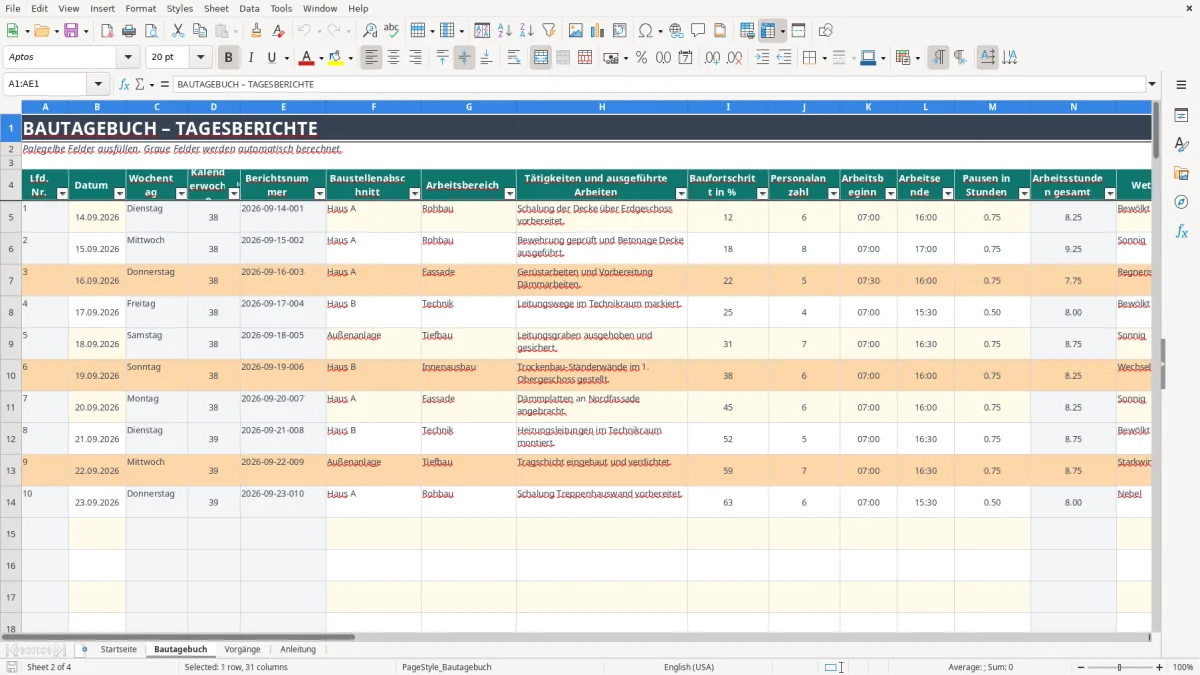The image size is (1200, 675).
Task: Click the AutoFilter funnel icon
Action: 548,31
